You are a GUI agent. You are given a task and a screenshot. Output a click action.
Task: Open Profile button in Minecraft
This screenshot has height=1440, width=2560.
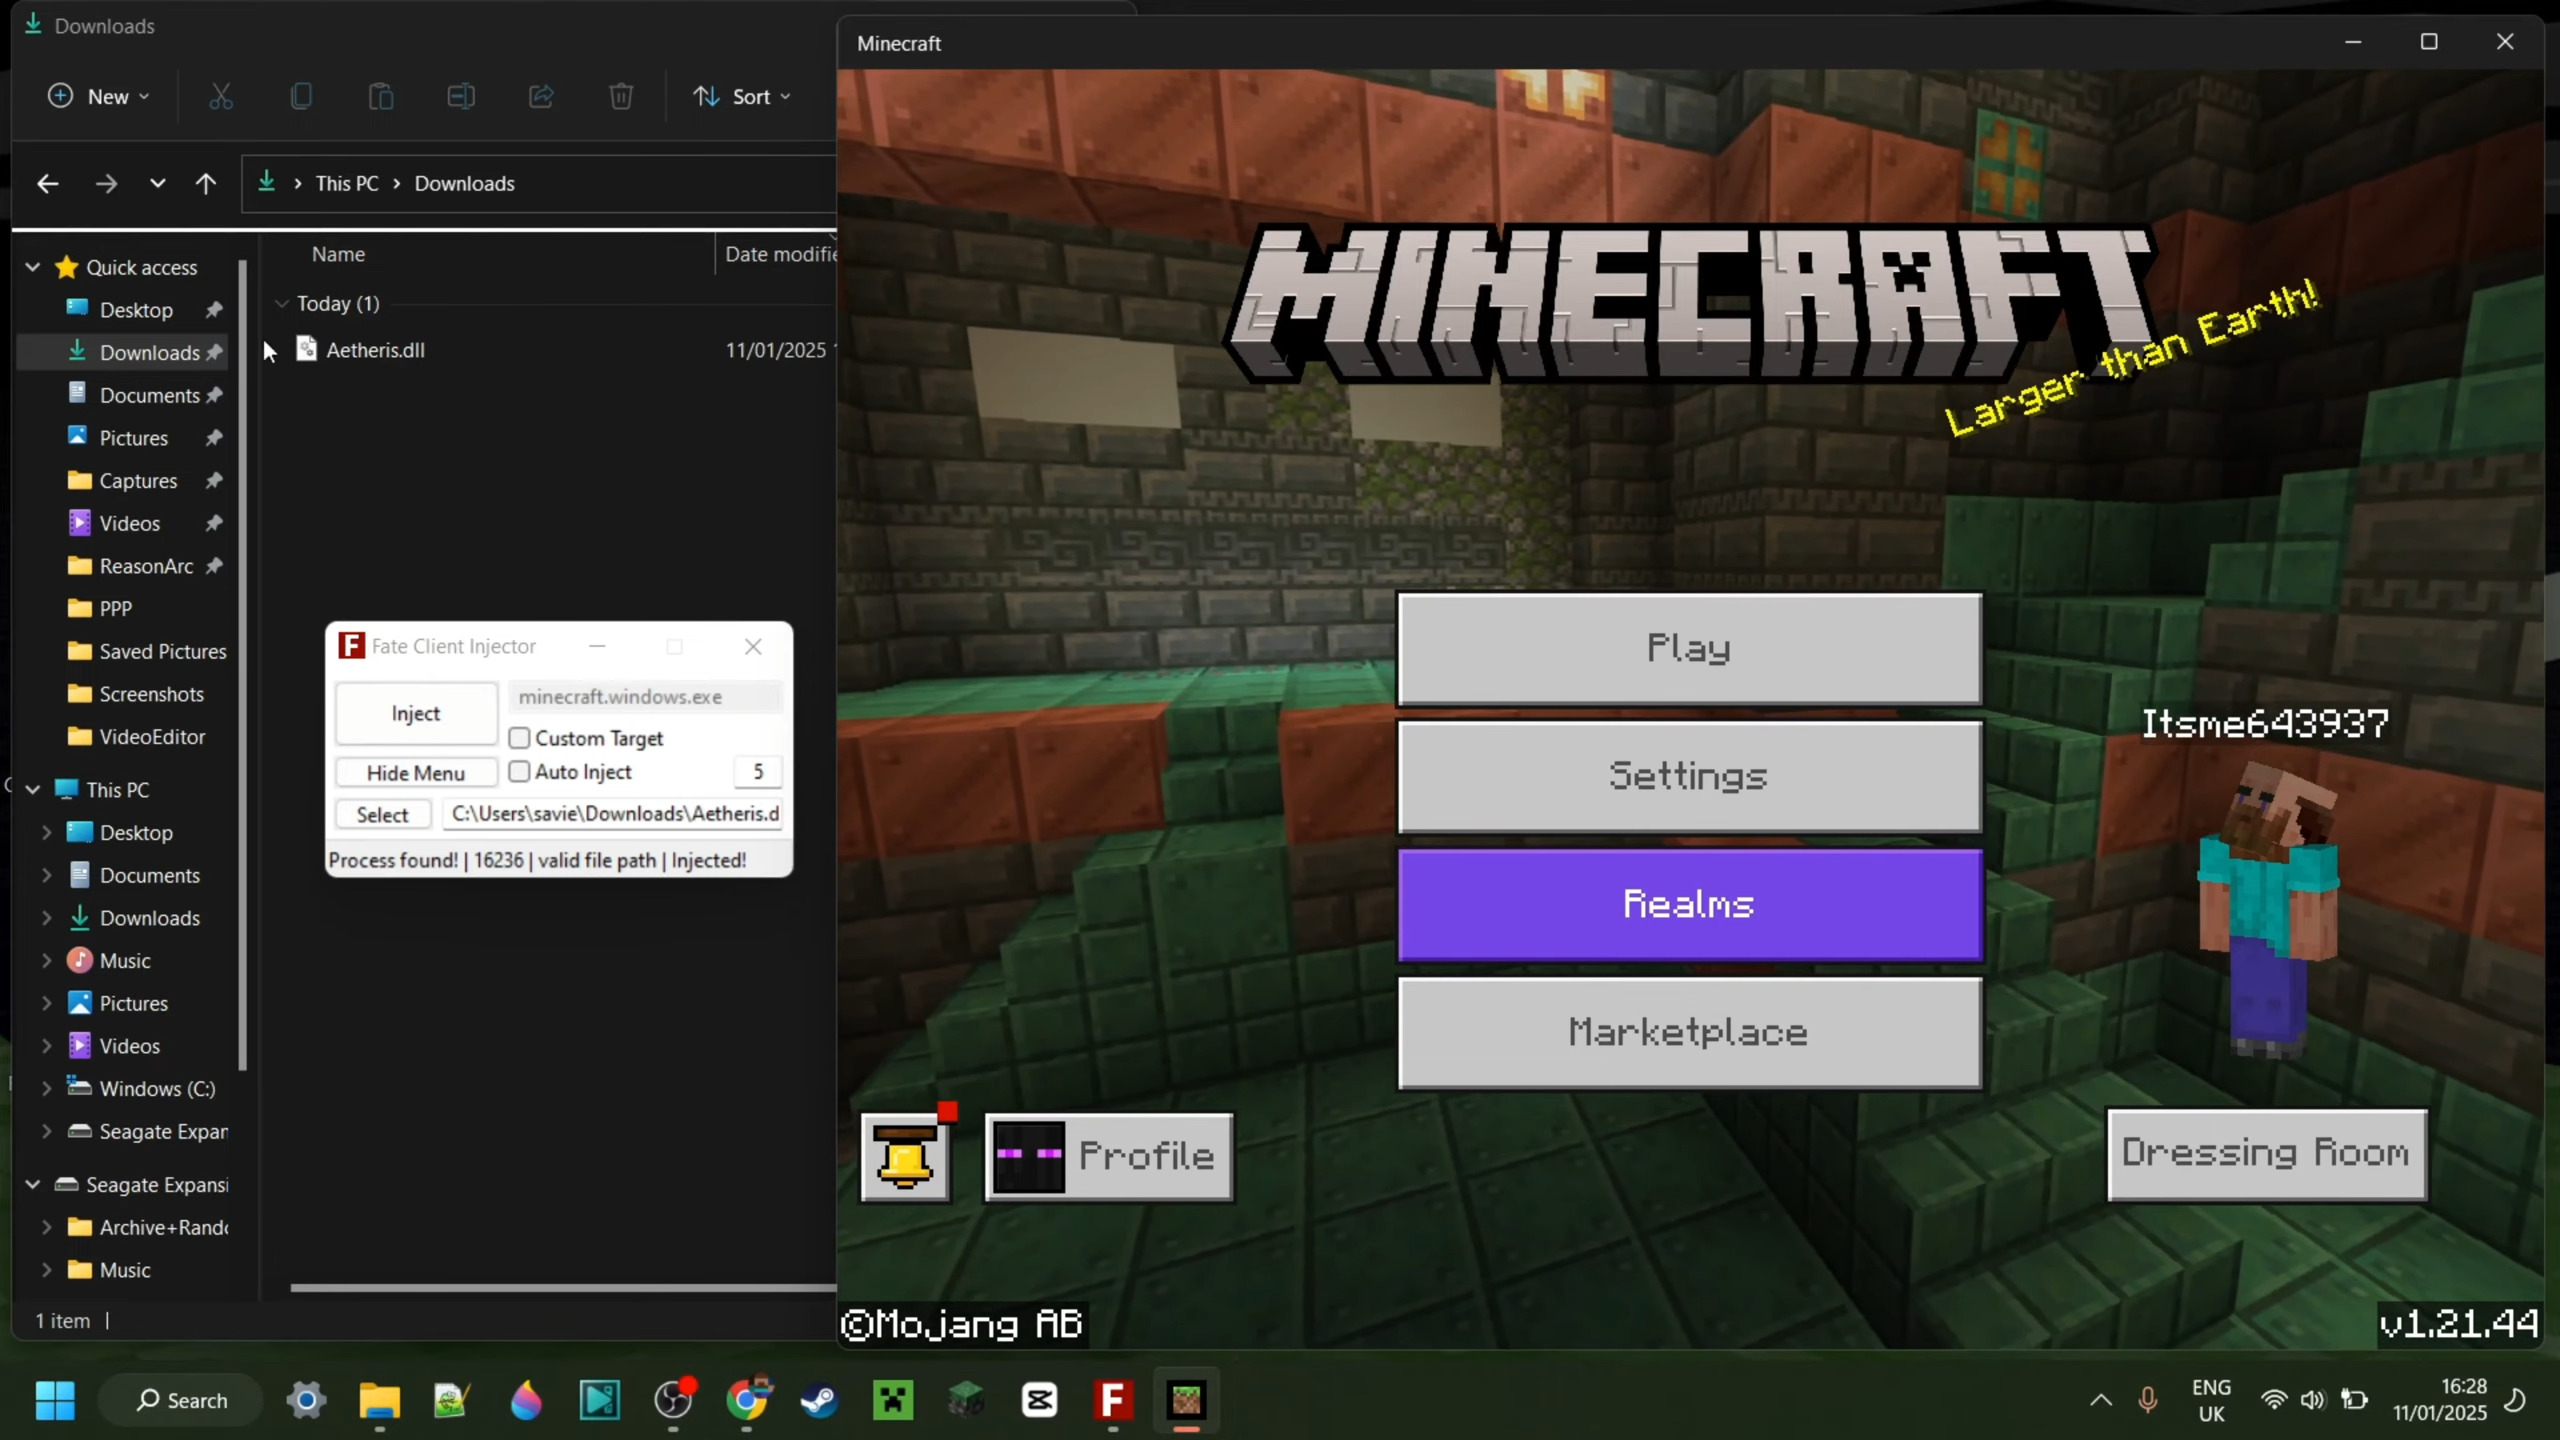click(x=1109, y=1157)
